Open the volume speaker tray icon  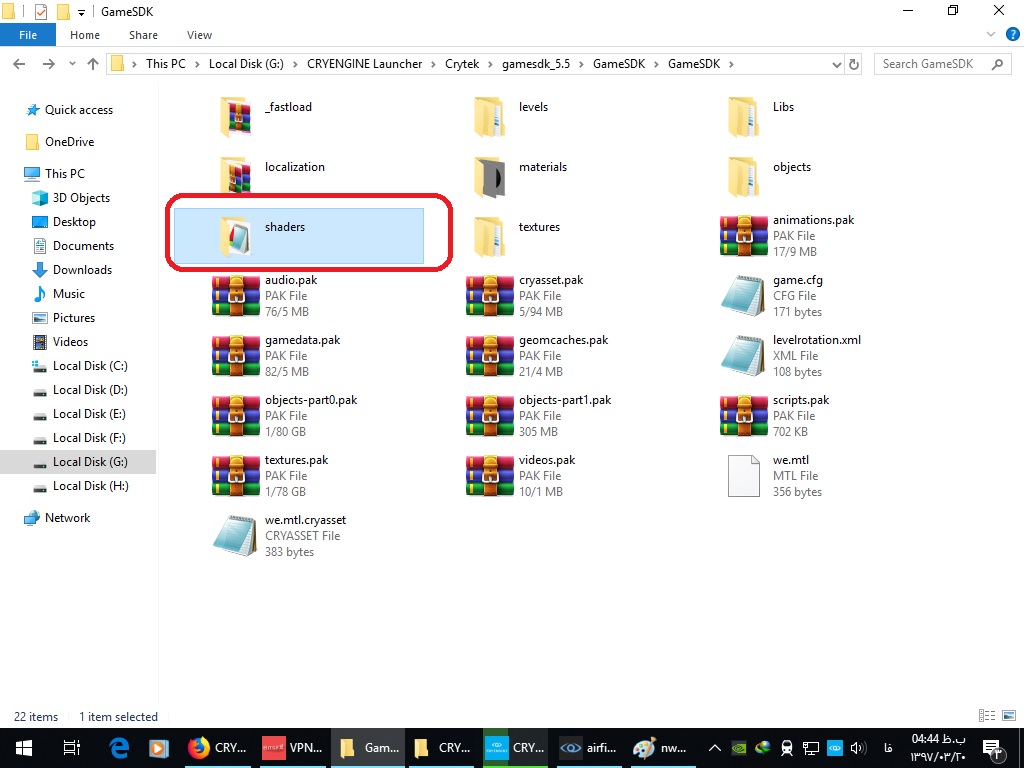pos(859,748)
